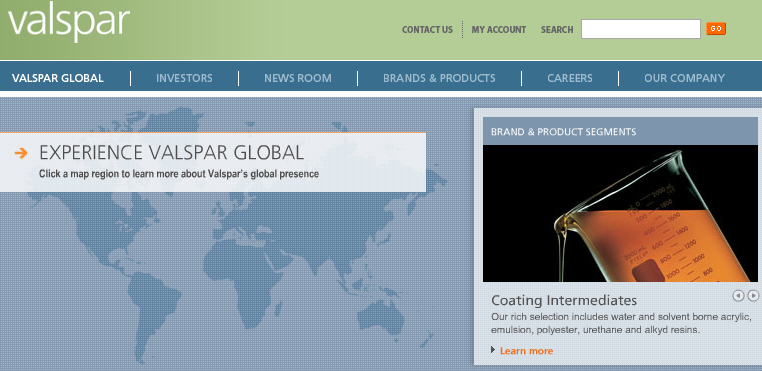The height and width of the screenshot is (371, 762).
Task: Click the orange GO search button
Action: pyautogui.click(x=716, y=29)
